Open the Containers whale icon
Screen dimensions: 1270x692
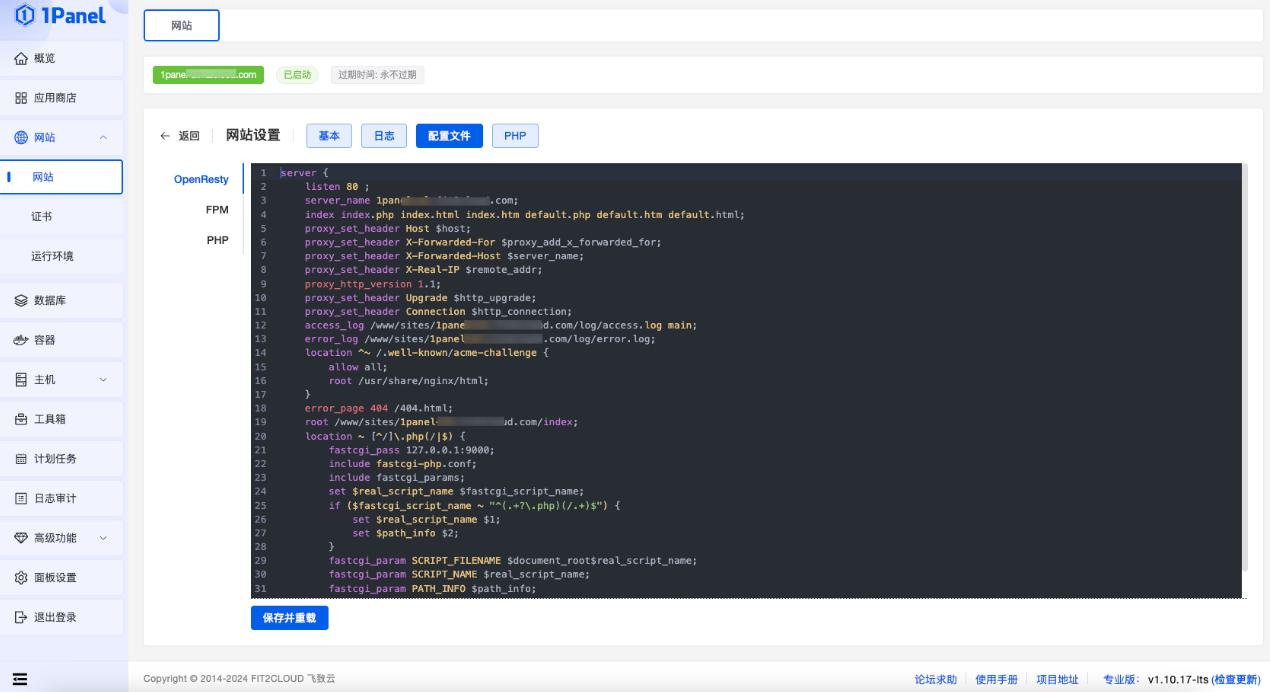(21, 340)
